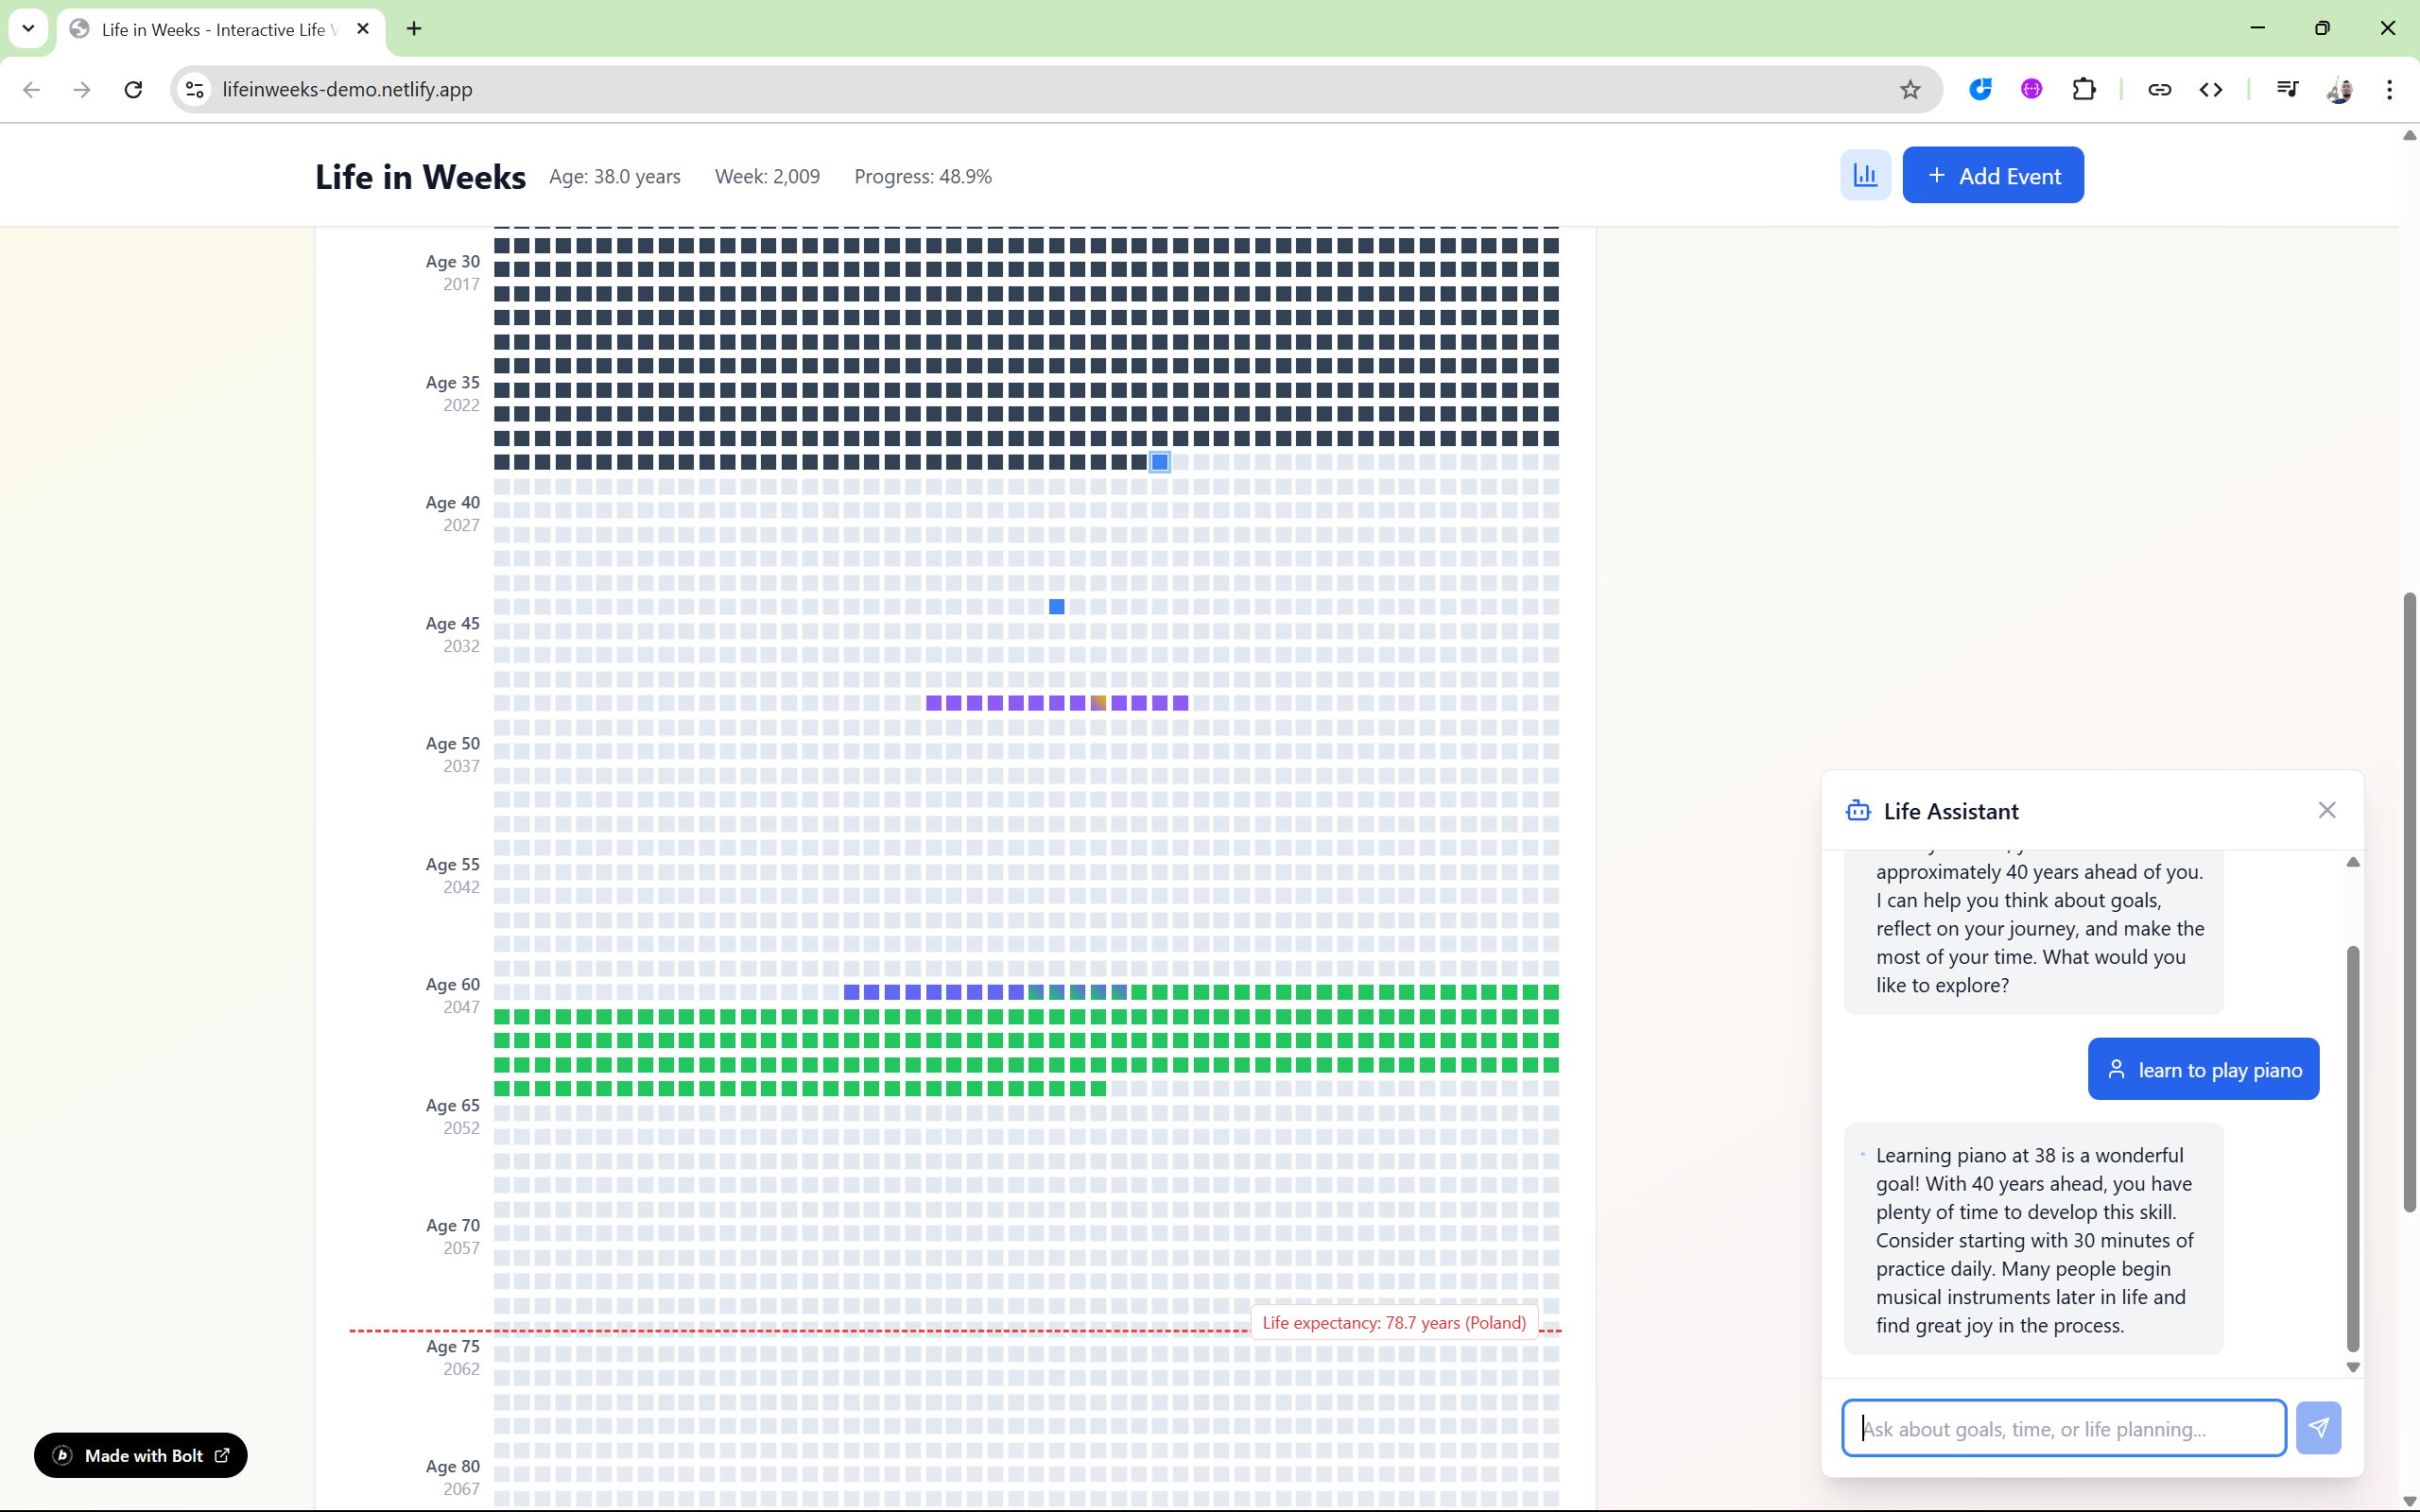Open the browser Extensions puzzle icon
Image resolution: width=2420 pixels, height=1512 pixels.
tap(2084, 89)
